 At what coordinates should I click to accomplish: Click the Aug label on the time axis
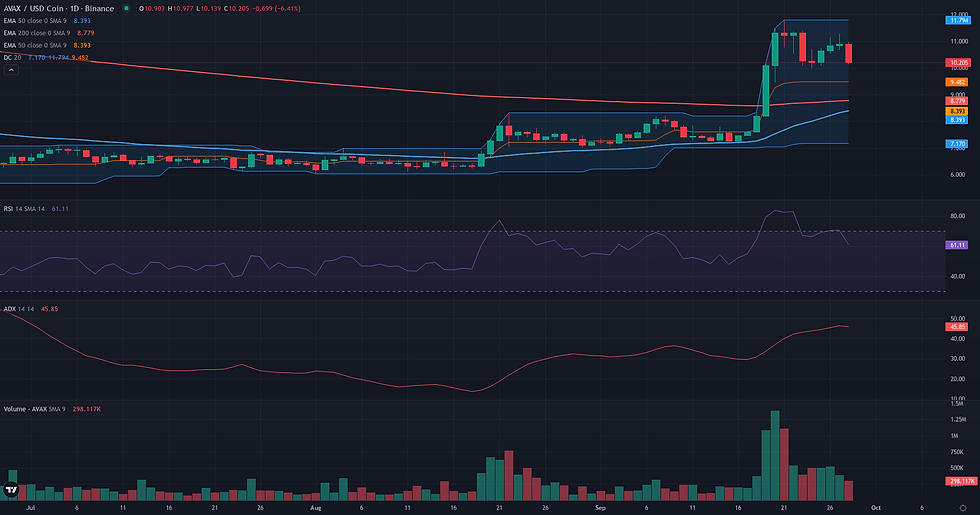point(316,508)
